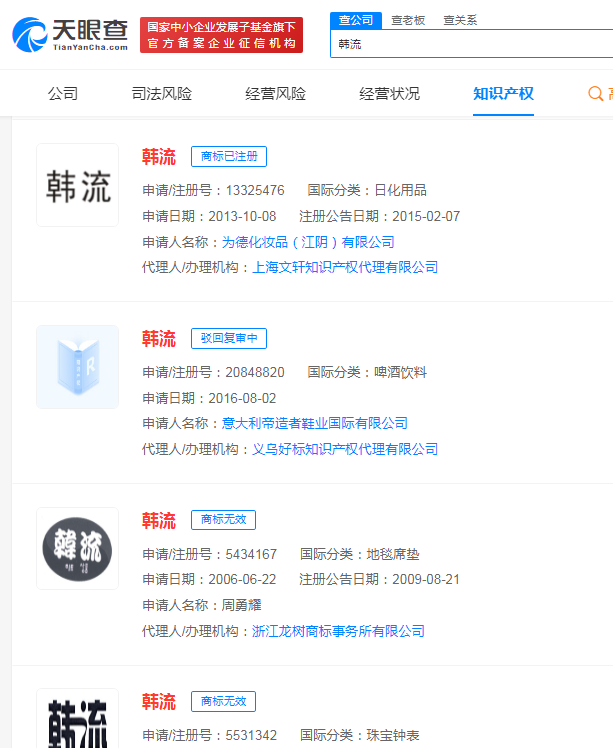This screenshot has width=613, height=748.
Task: Open applicant 意大利帝造者鞋业国际有限公司
Action: pyautogui.click(x=315, y=423)
